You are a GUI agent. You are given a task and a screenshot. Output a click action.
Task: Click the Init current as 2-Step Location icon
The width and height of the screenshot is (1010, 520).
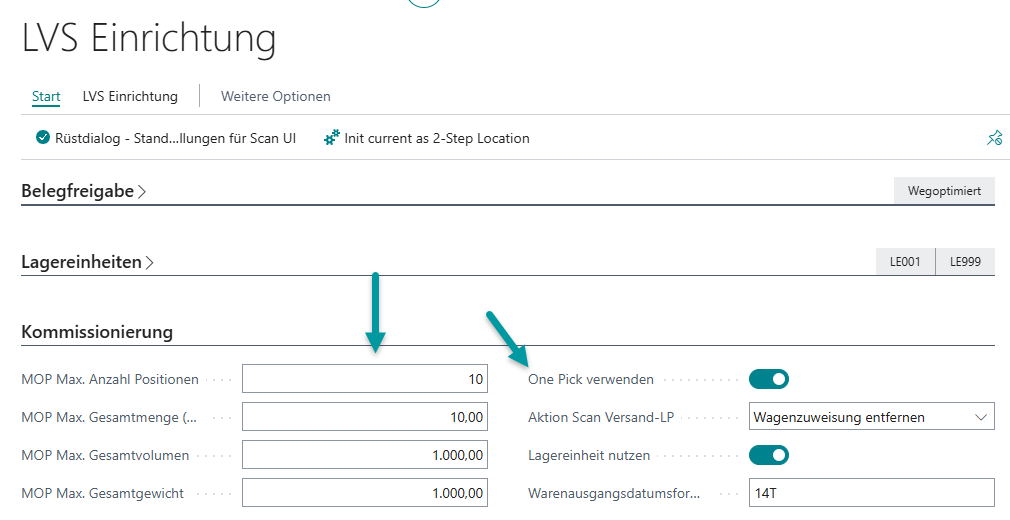[x=332, y=138]
